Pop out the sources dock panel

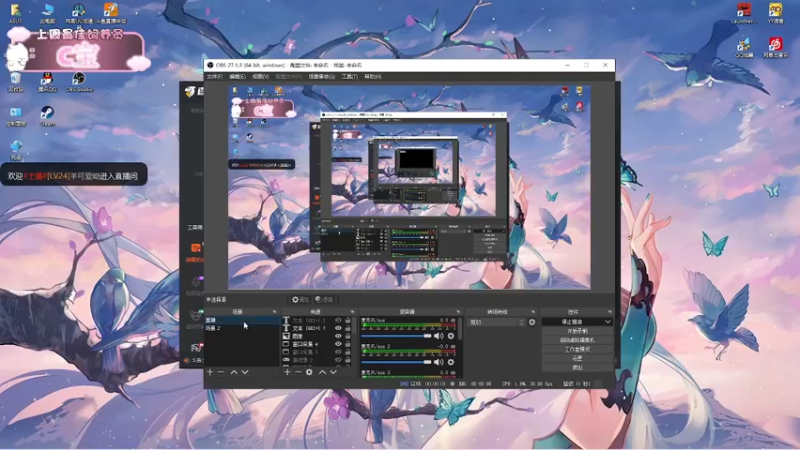[x=352, y=312]
